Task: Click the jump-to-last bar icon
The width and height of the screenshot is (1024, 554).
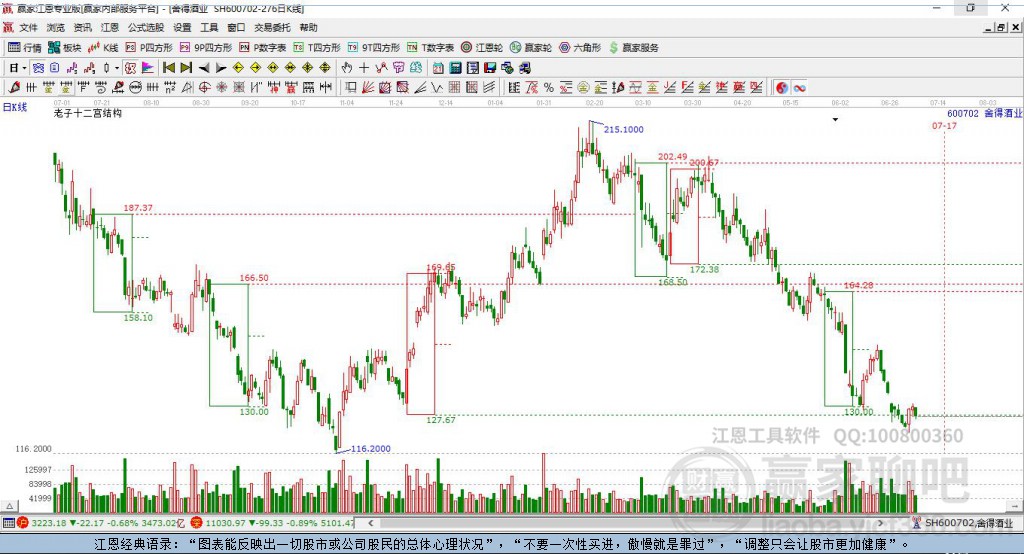Action: 186,68
